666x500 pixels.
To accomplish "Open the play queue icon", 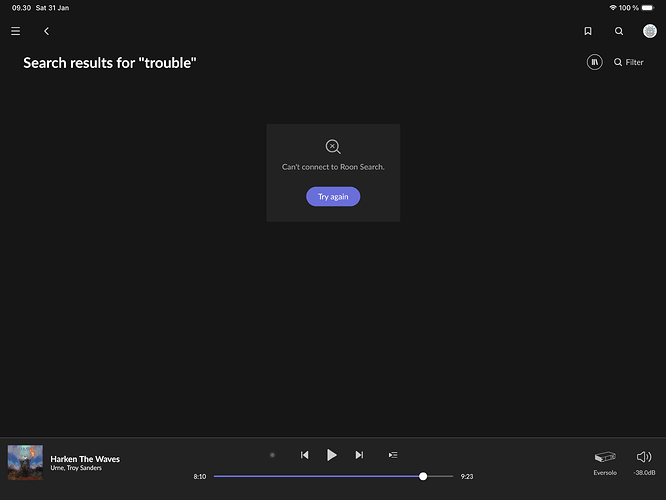I will pos(393,455).
